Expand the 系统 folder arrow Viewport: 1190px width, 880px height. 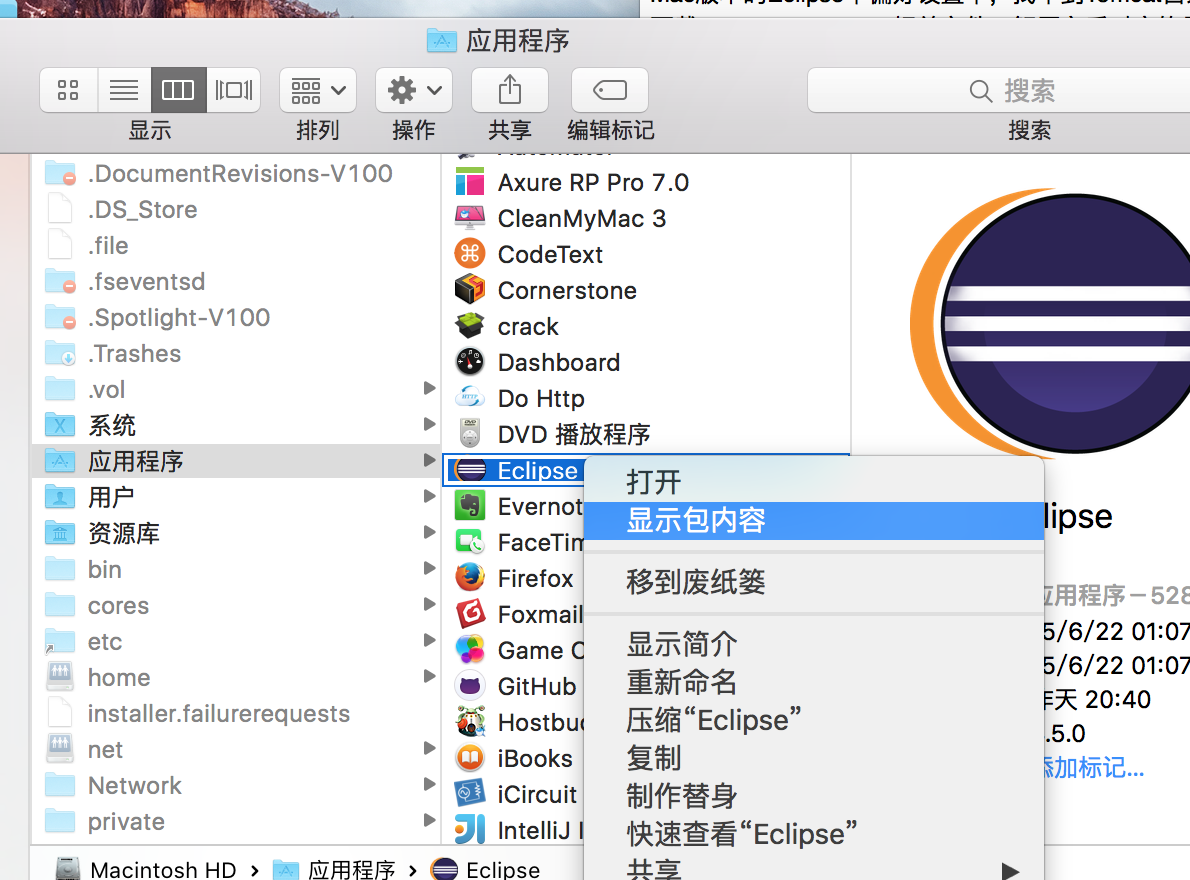[429, 424]
